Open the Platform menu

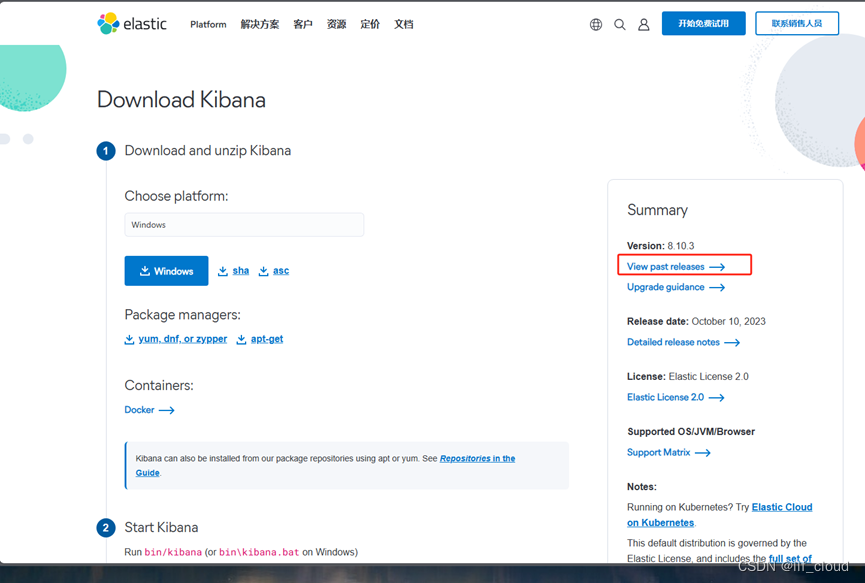(x=208, y=24)
